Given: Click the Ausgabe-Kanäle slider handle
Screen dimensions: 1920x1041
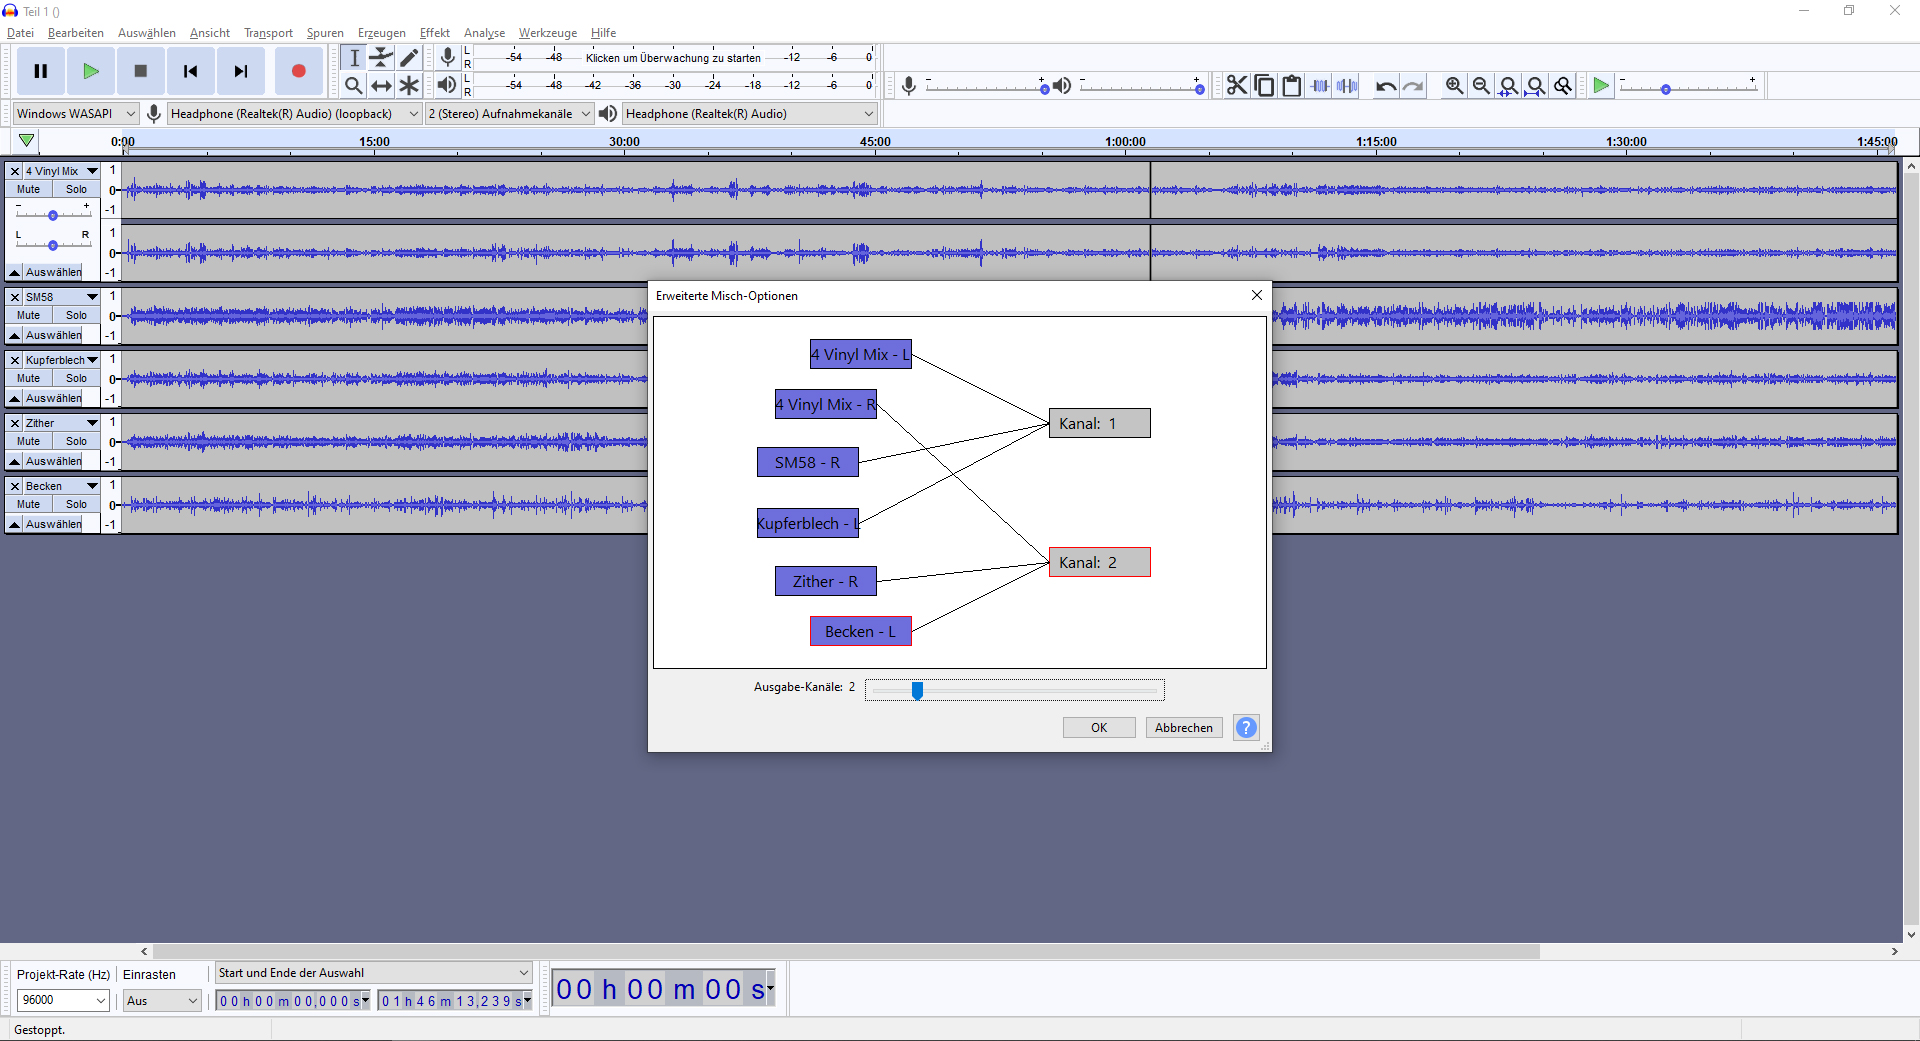Looking at the screenshot, I should tap(917, 690).
